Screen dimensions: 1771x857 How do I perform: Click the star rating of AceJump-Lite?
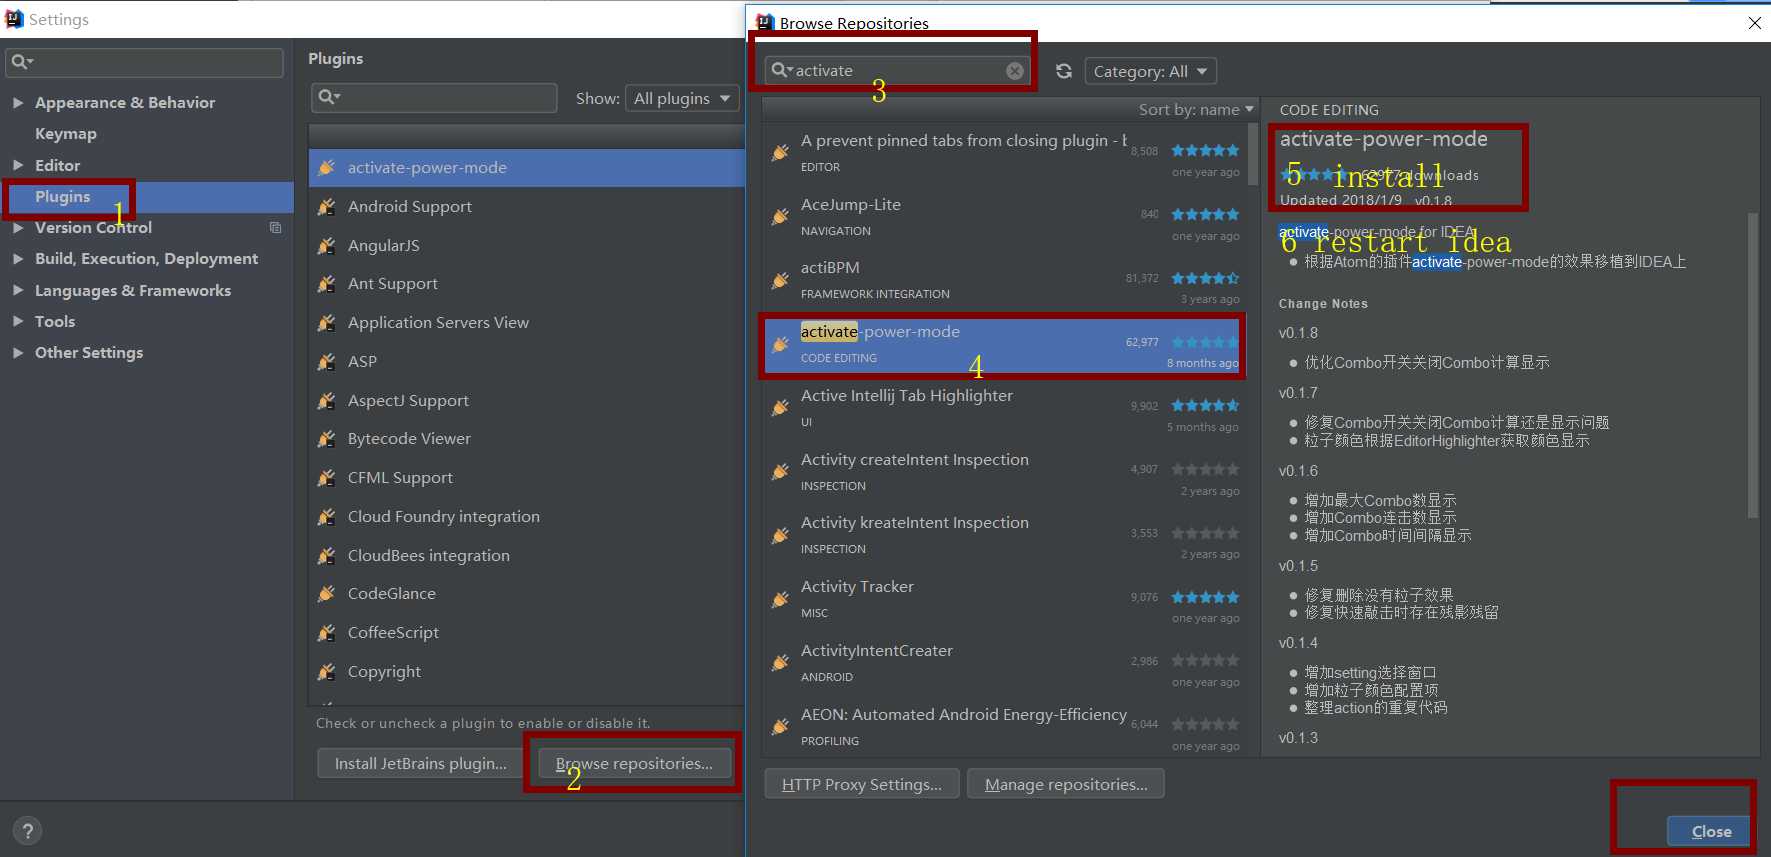(x=1205, y=214)
